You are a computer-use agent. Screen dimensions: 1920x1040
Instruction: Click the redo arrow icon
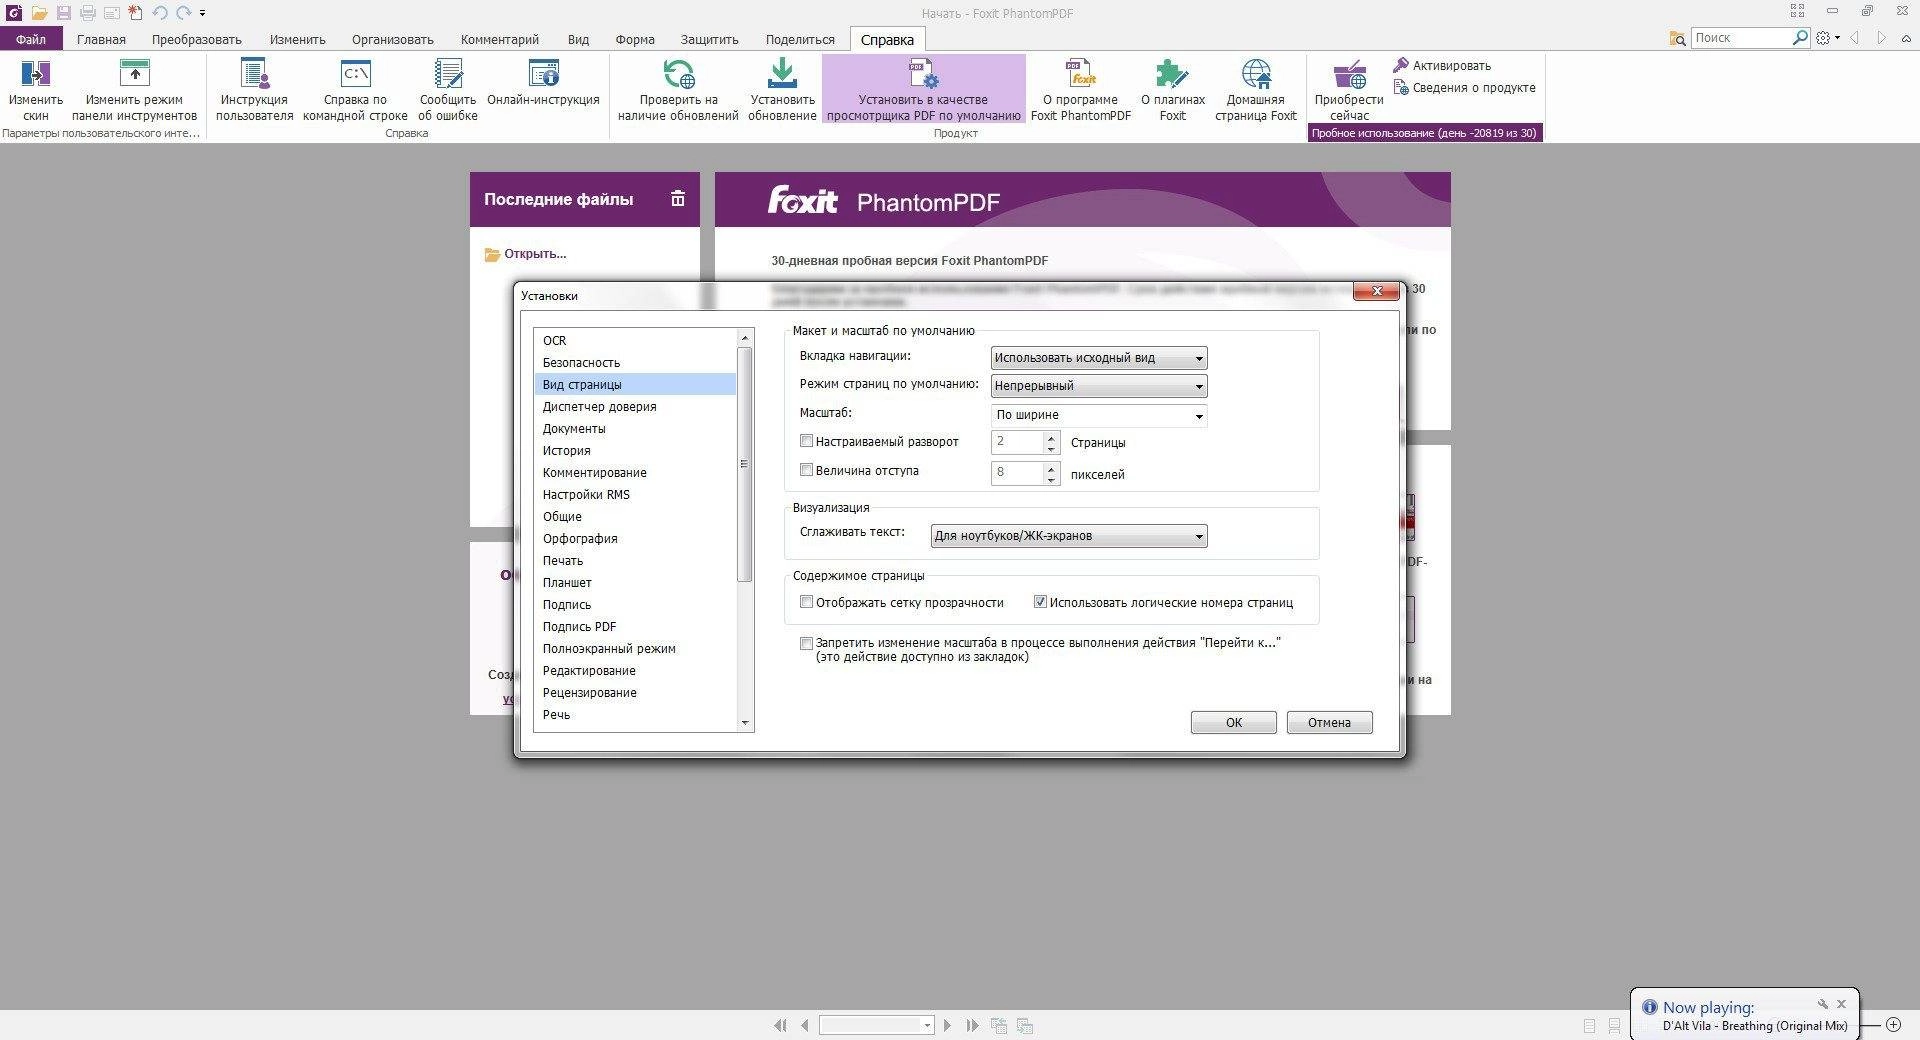(x=183, y=13)
